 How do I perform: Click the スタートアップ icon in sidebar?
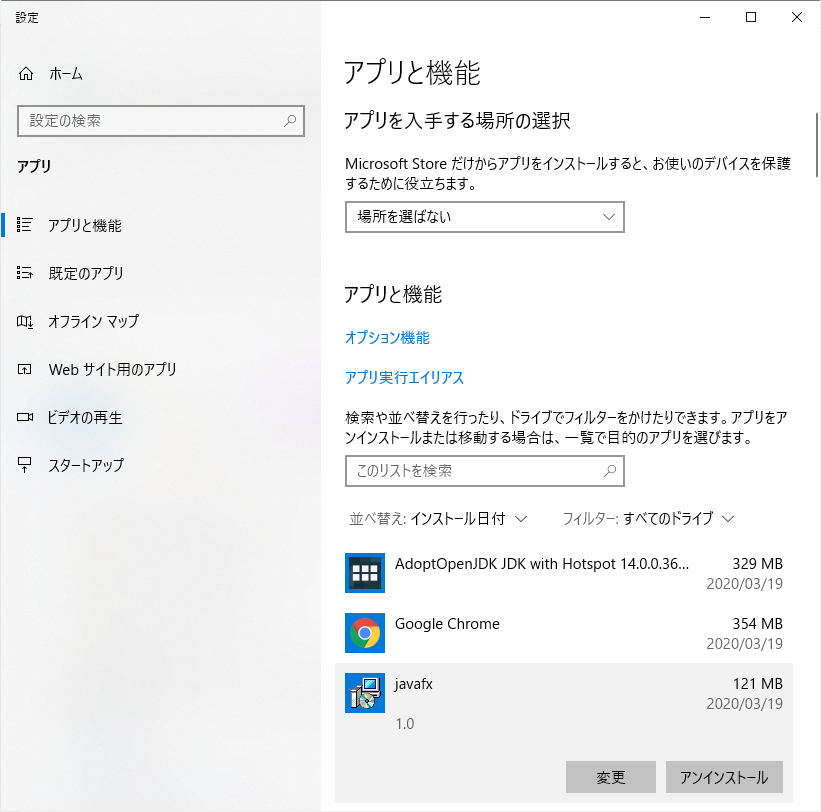tap(24, 465)
